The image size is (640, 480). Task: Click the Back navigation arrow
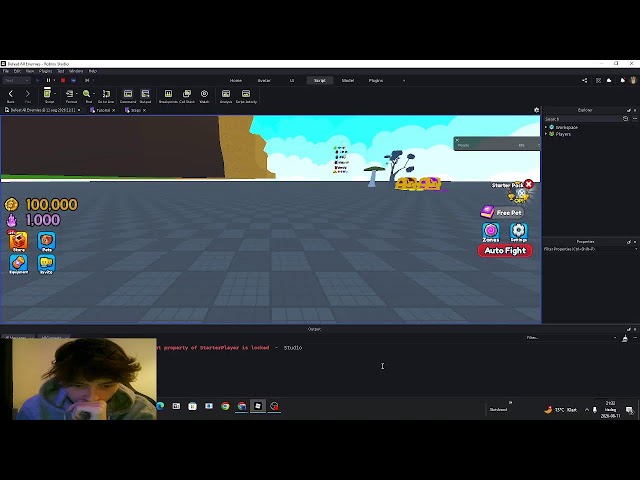click(11, 94)
